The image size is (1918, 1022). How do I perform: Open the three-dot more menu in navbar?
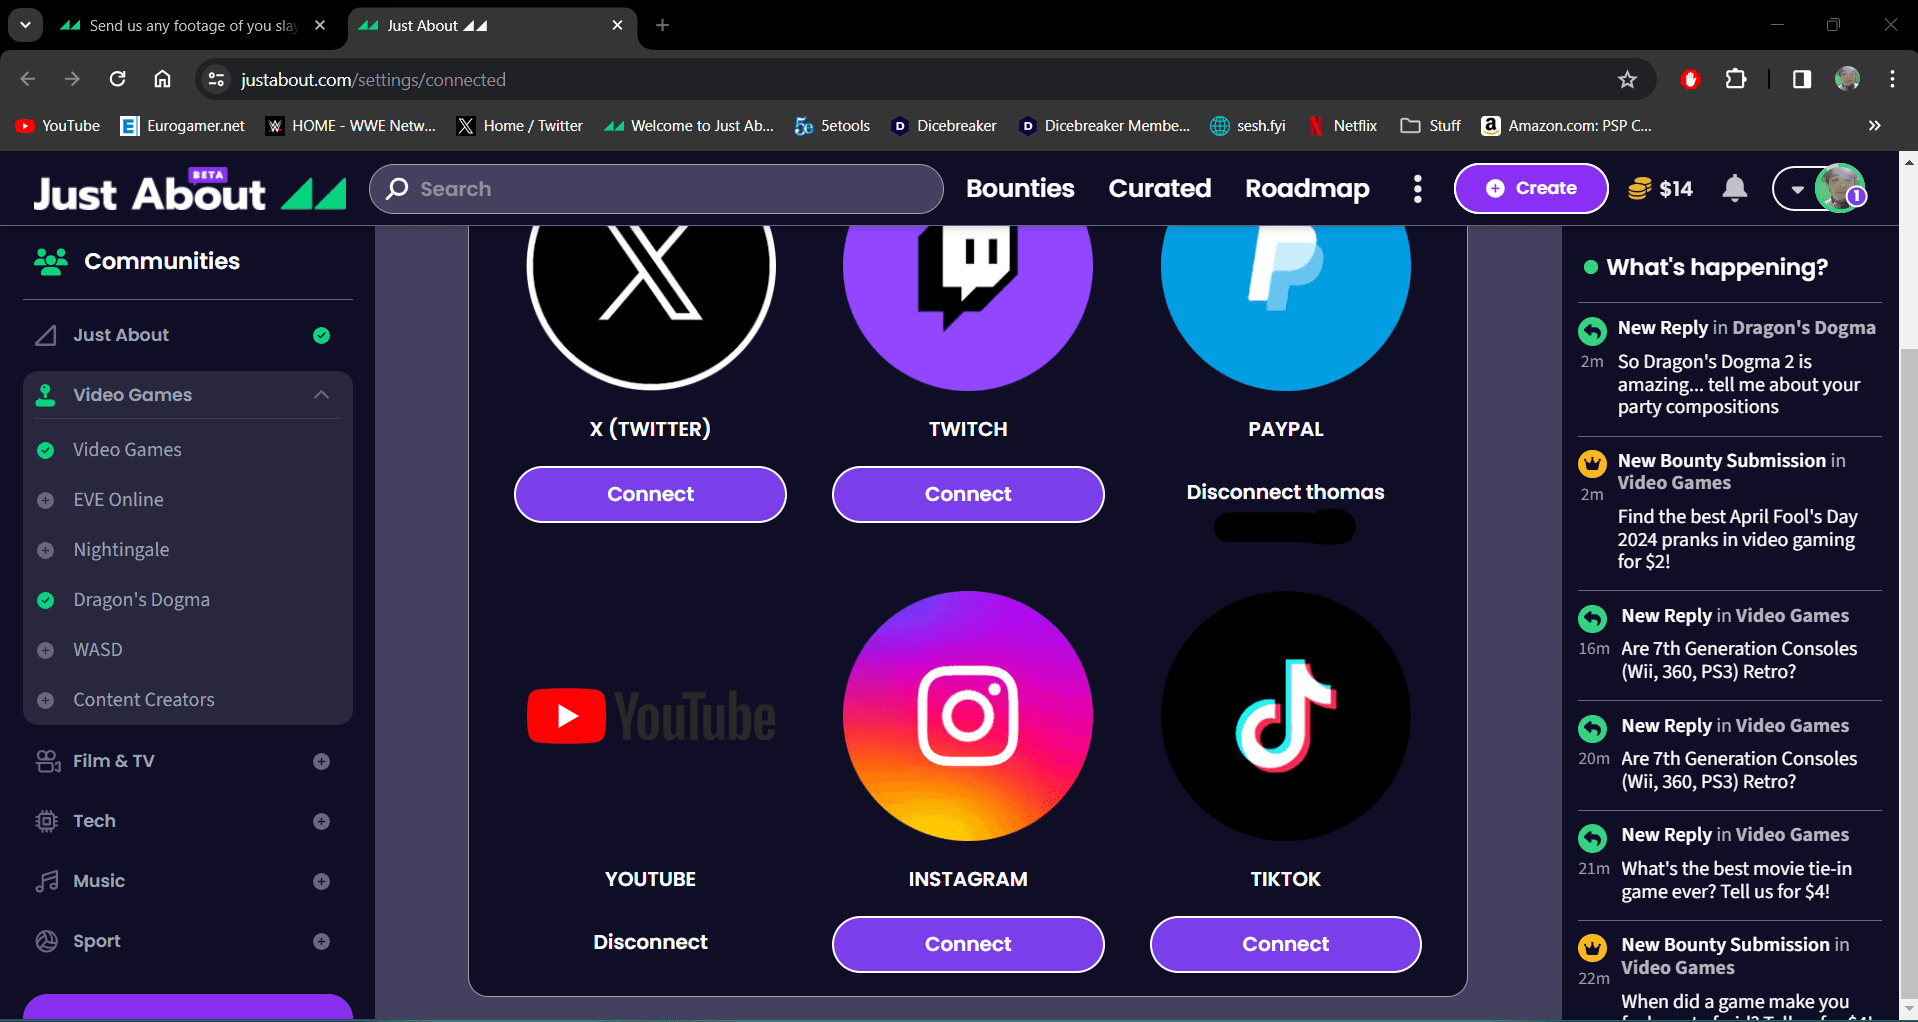click(x=1417, y=188)
